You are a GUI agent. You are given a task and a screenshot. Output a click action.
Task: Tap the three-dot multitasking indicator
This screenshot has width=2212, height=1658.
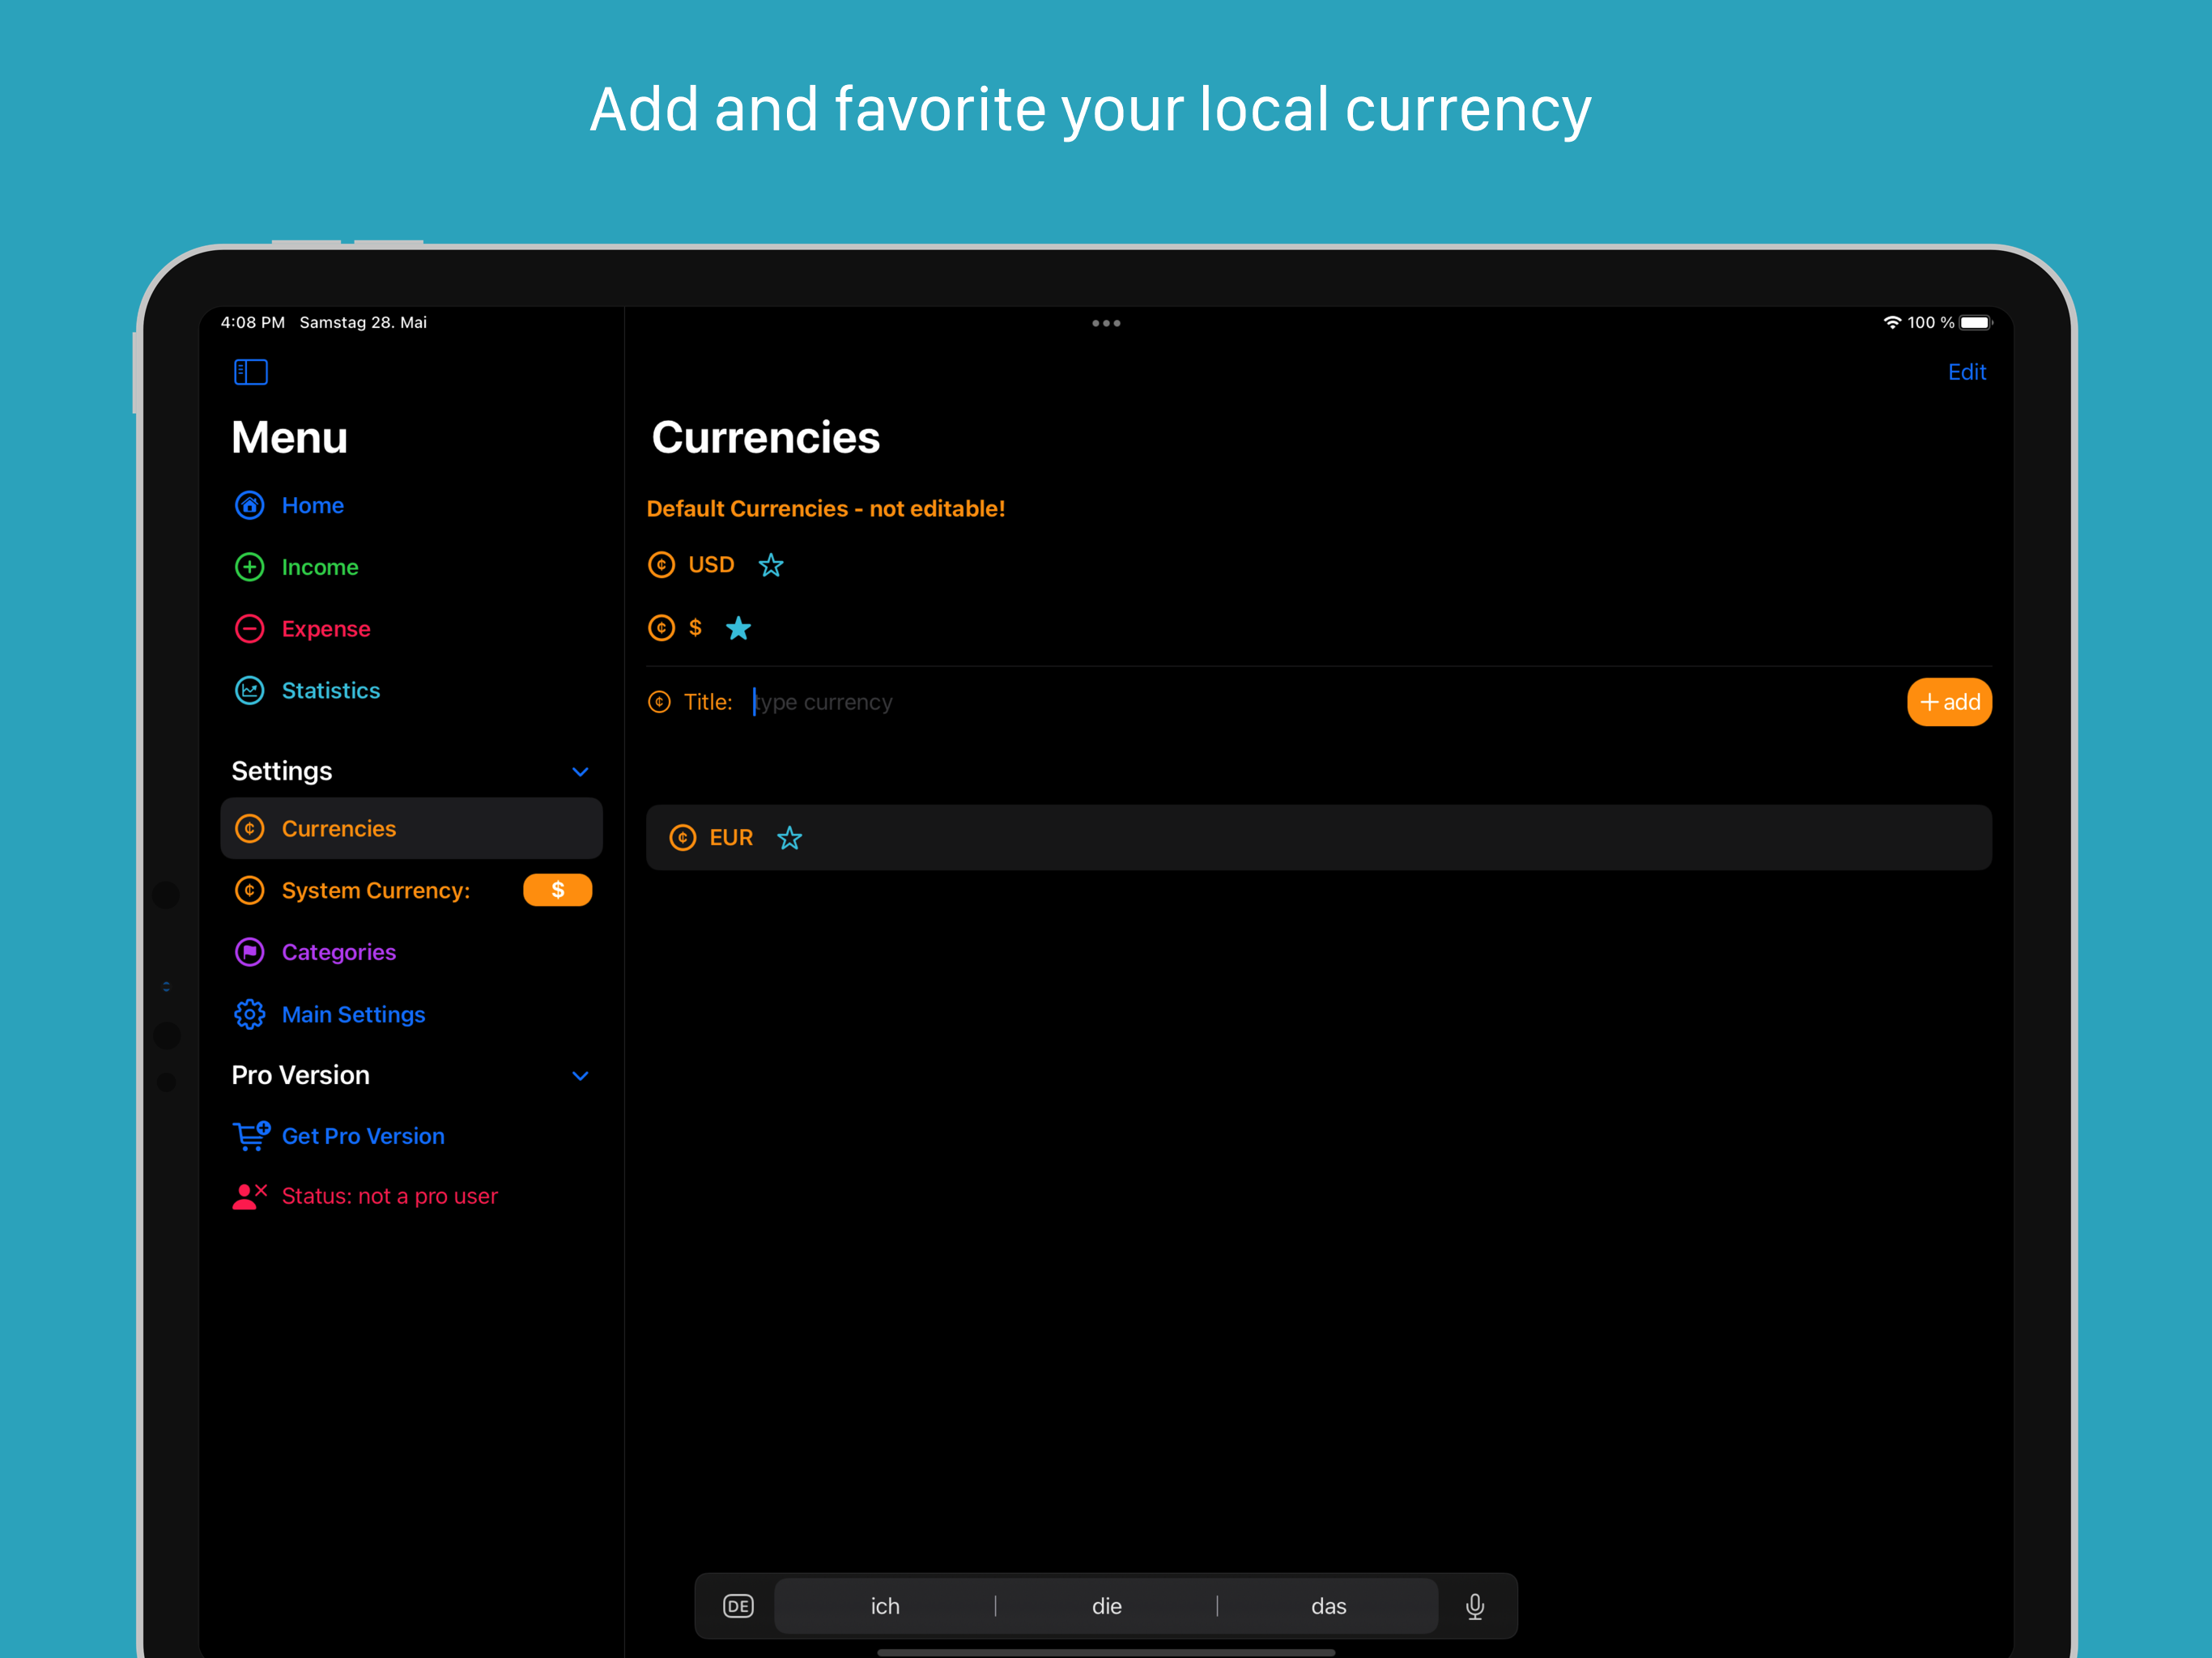1106,323
